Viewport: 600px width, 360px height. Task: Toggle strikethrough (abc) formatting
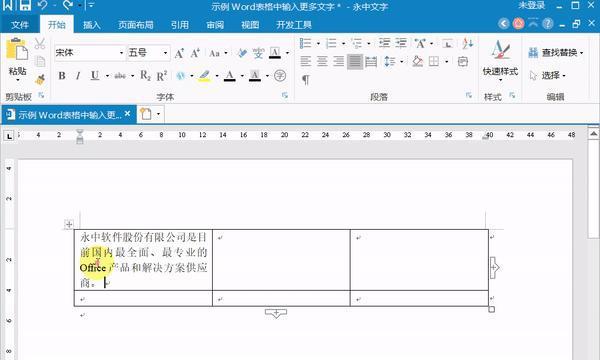point(120,76)
